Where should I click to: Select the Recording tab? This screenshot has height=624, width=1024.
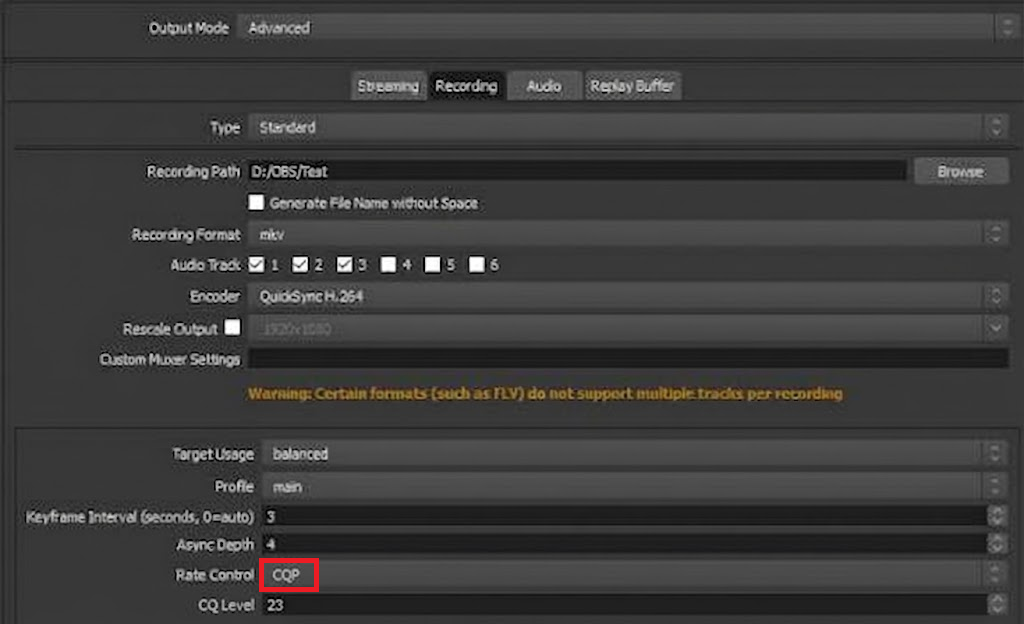[466, 86]
